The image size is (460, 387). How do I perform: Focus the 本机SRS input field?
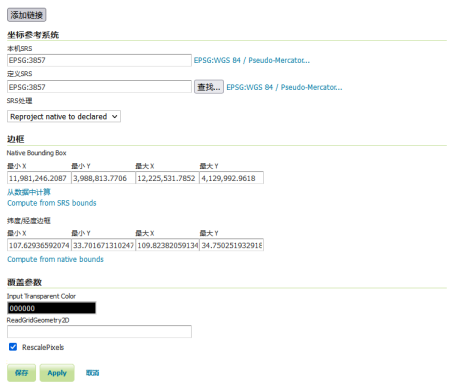click(99, 60)
